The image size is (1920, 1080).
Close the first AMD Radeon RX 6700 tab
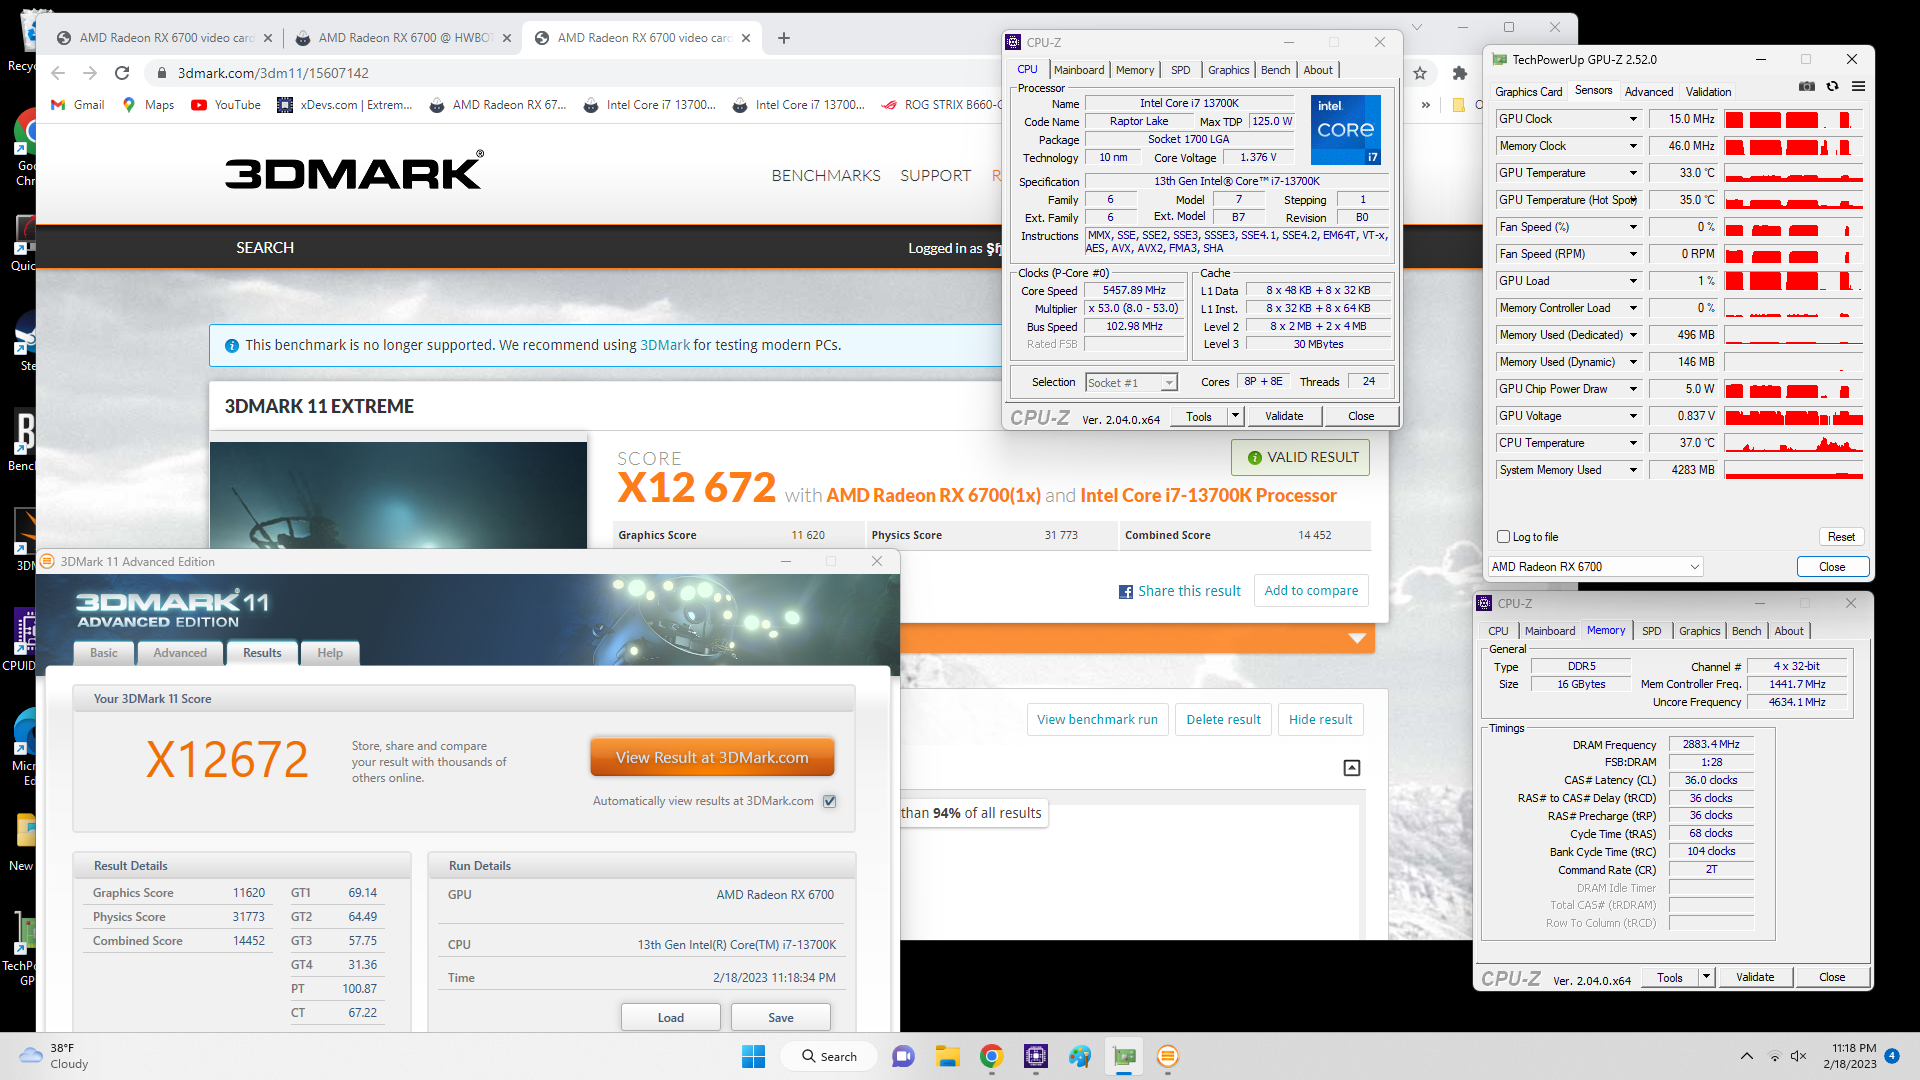click(268, 38)
